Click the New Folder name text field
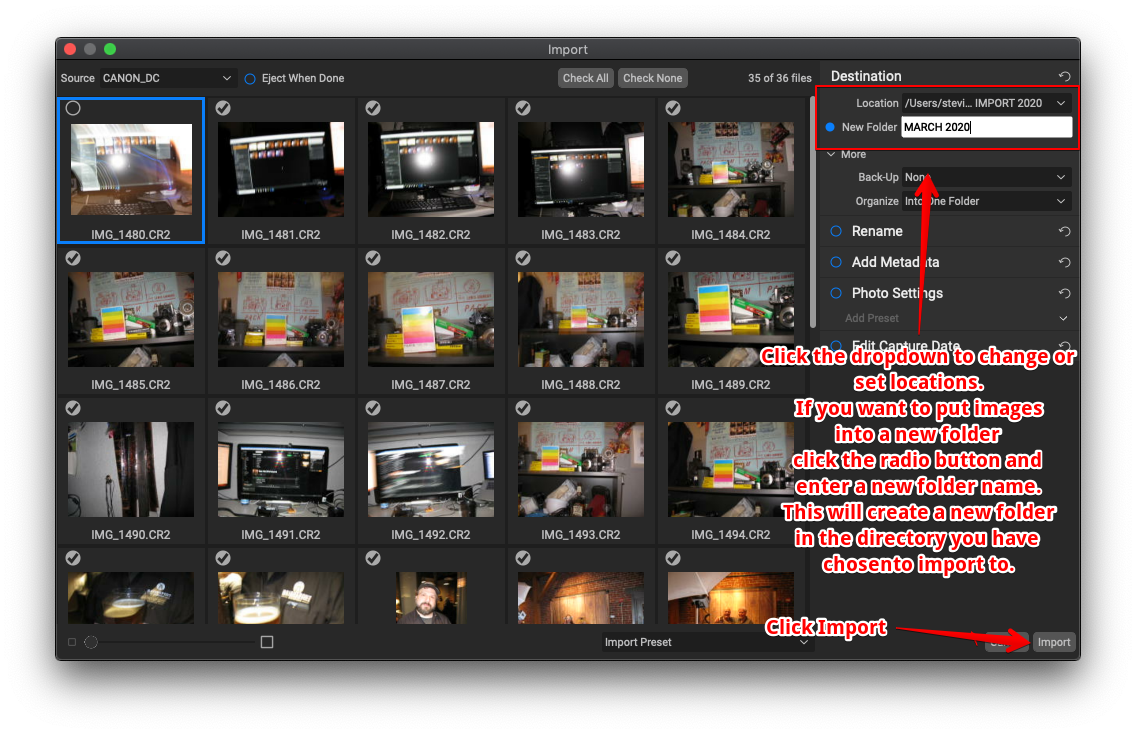 [x=986, y=127]
